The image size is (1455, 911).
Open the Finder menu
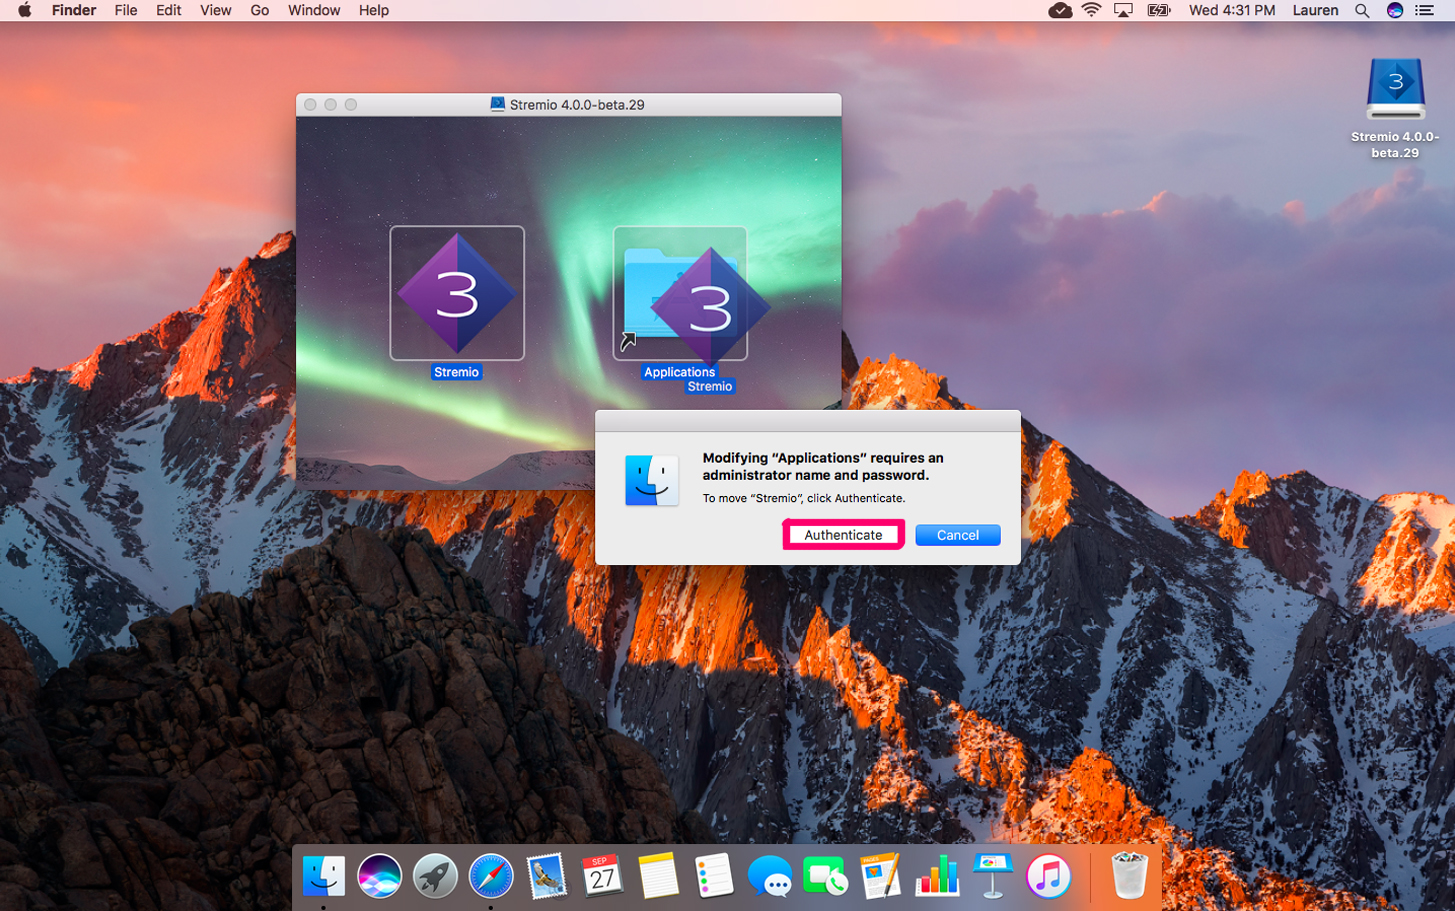[x=74, y=10]
